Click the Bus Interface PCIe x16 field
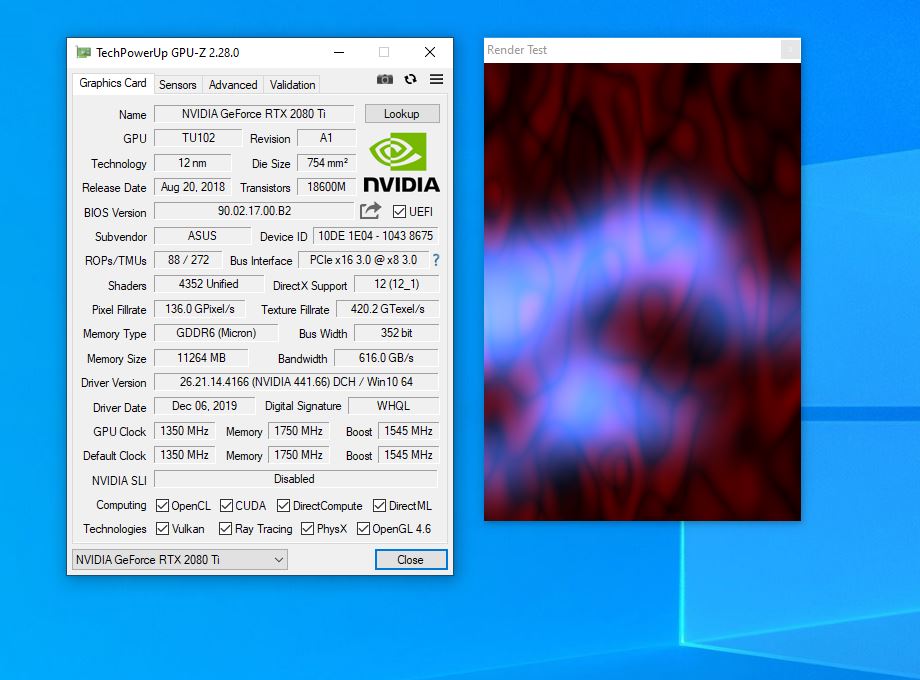920x680 pixels. point(364,260)
